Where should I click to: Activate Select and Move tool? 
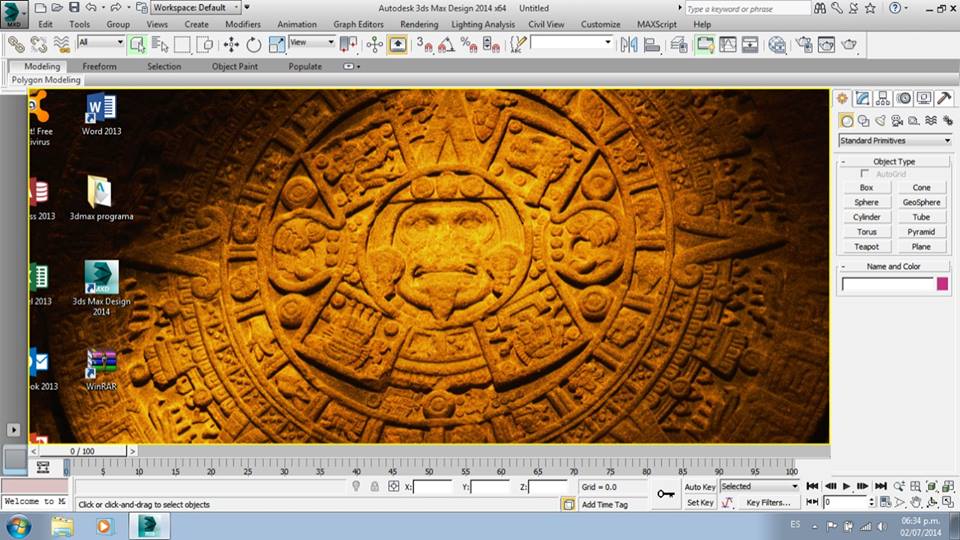tap(231, 45)
